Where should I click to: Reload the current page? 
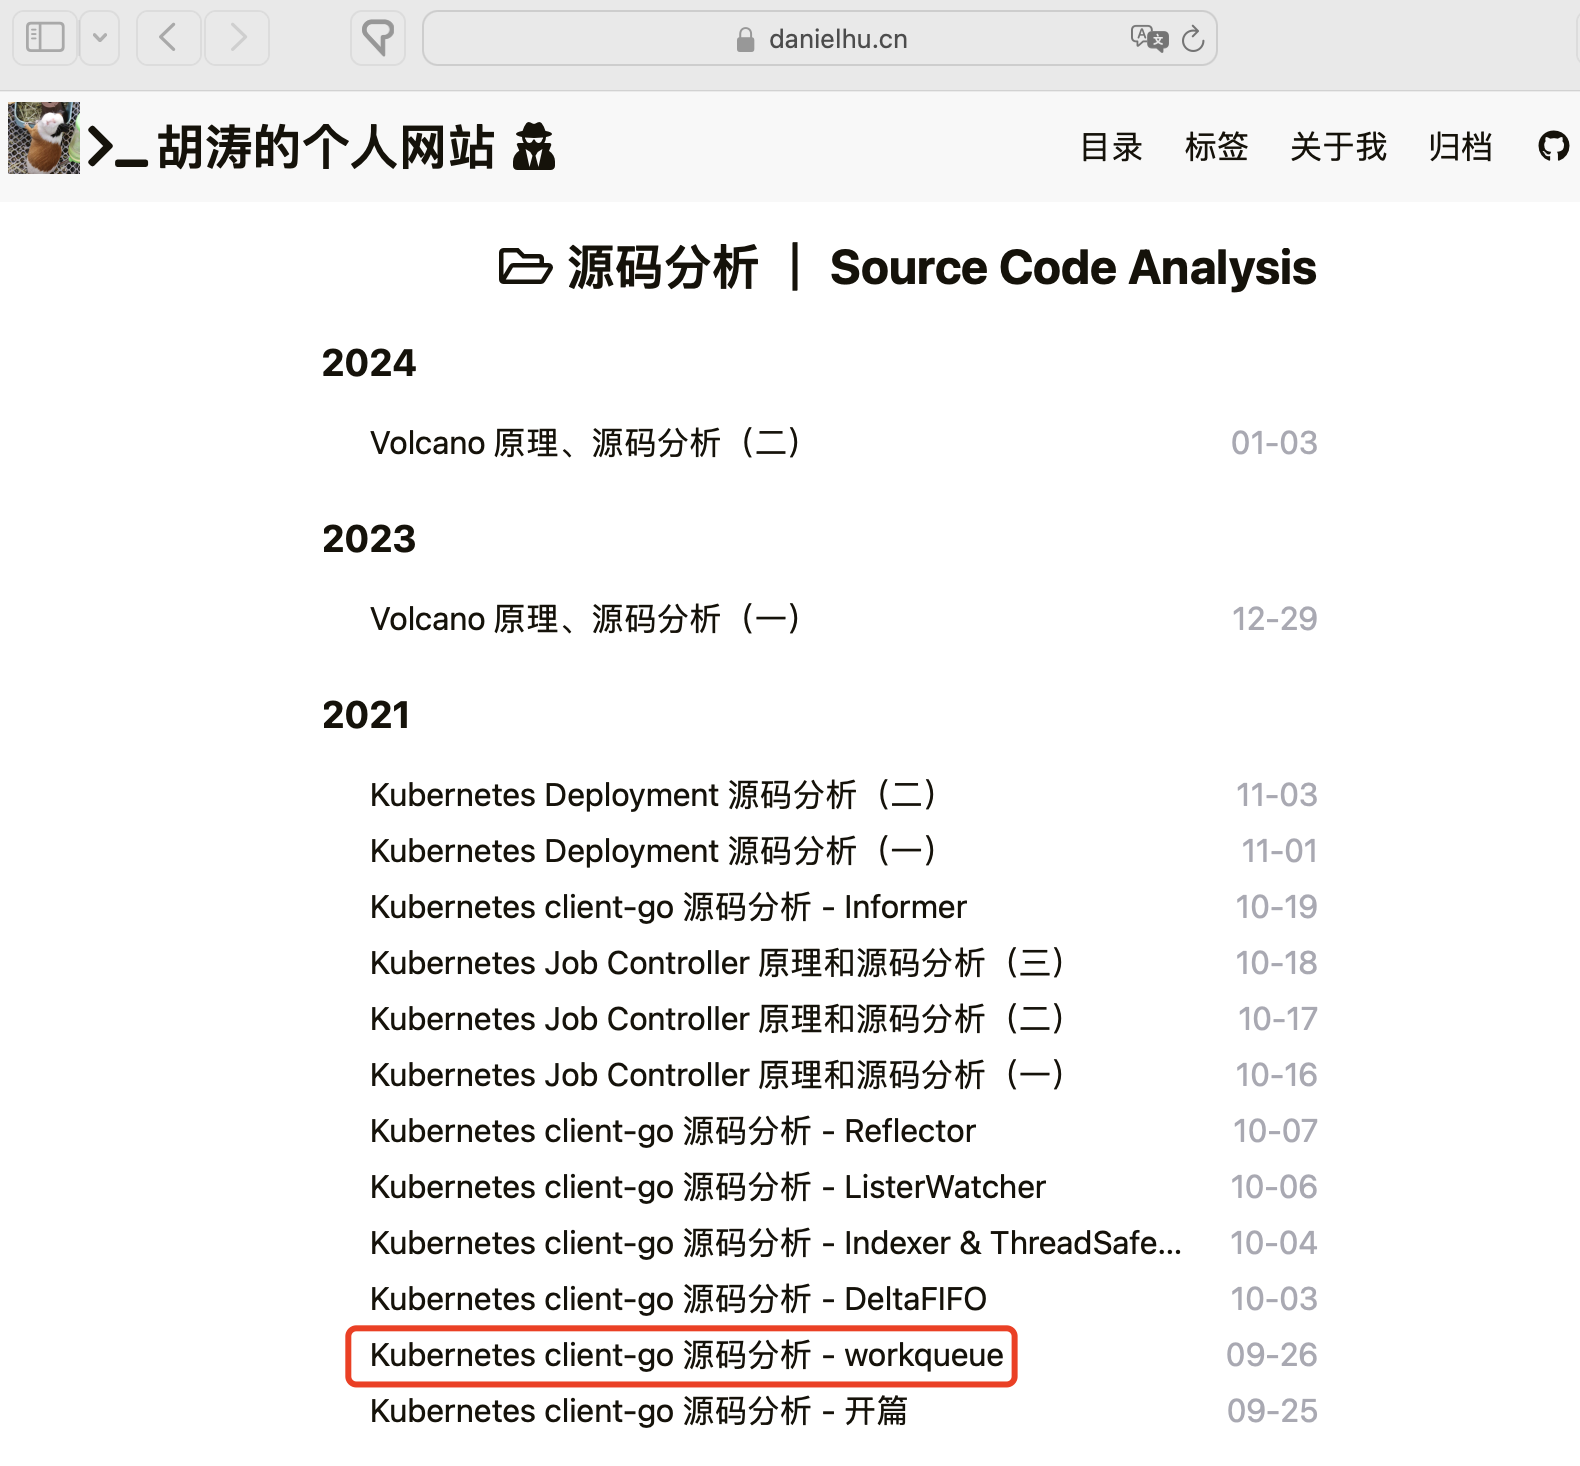(x=1193, y=39)
